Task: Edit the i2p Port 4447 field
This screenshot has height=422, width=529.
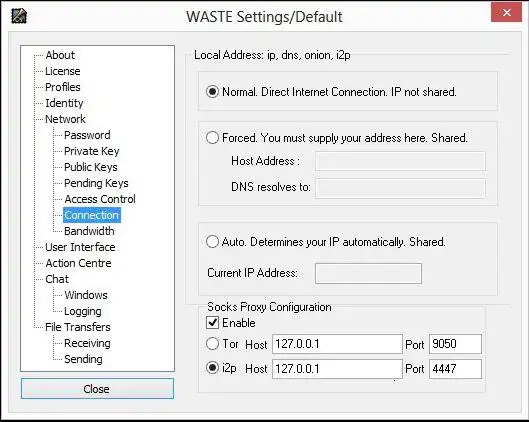Action: [455, 369]
